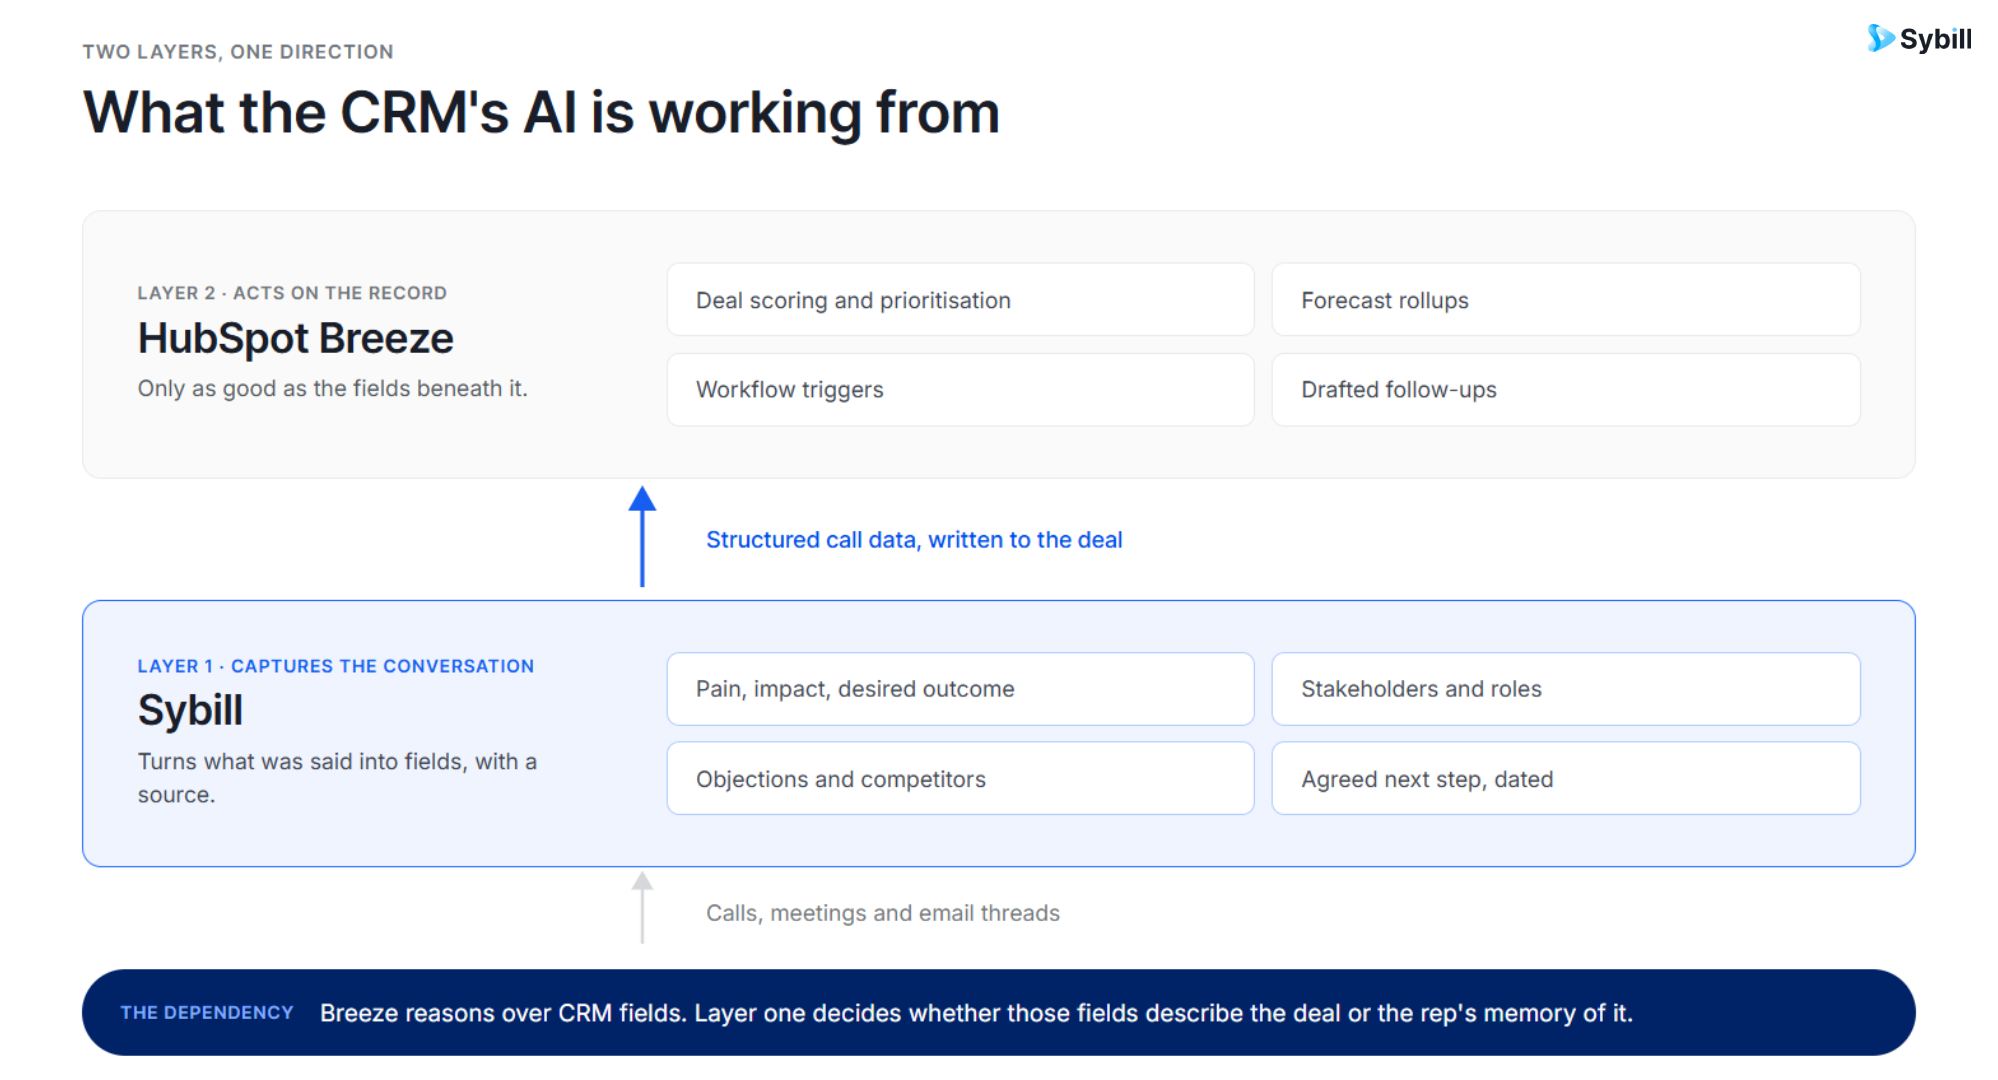Click the 'Drafted follow-ups' card
1998x1080 pixels.
click(1565, 389)
